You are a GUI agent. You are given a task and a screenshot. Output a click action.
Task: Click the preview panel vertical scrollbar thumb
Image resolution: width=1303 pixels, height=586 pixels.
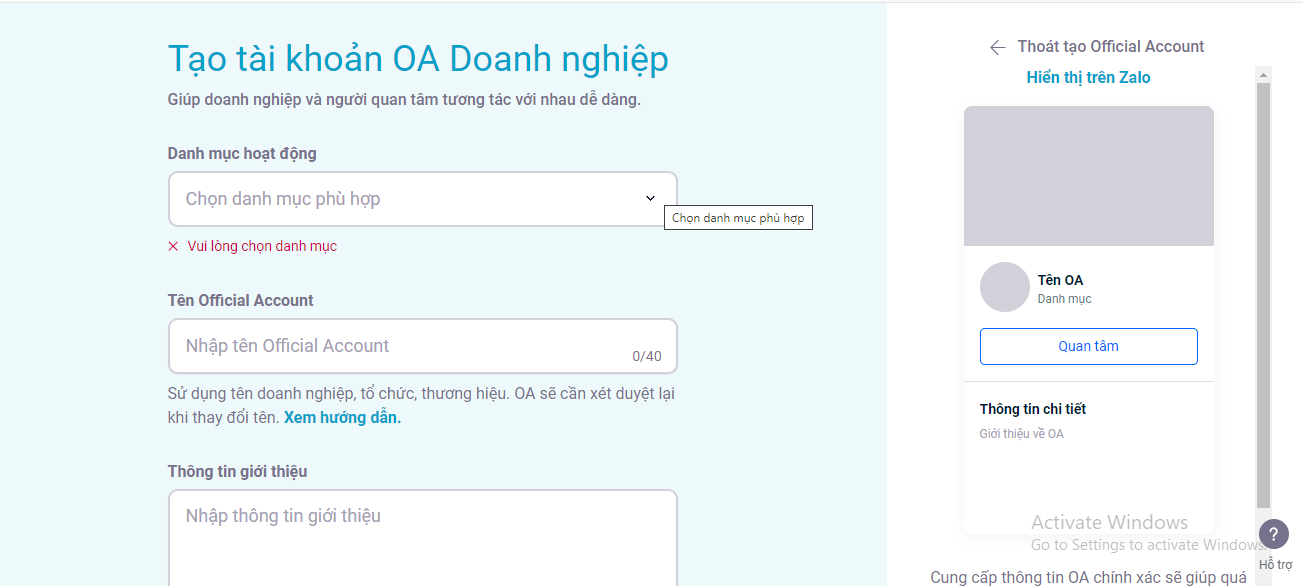pyautogui.click(x=1264, y=290)
